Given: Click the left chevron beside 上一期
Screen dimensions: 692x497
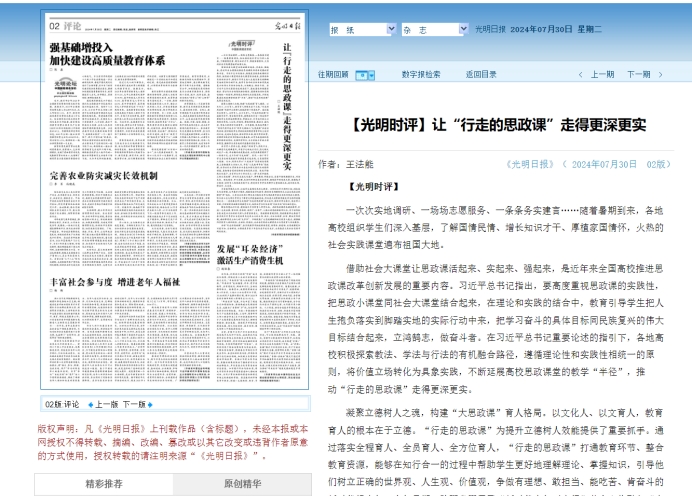Looking at the screenshot, I should point(581,75).
